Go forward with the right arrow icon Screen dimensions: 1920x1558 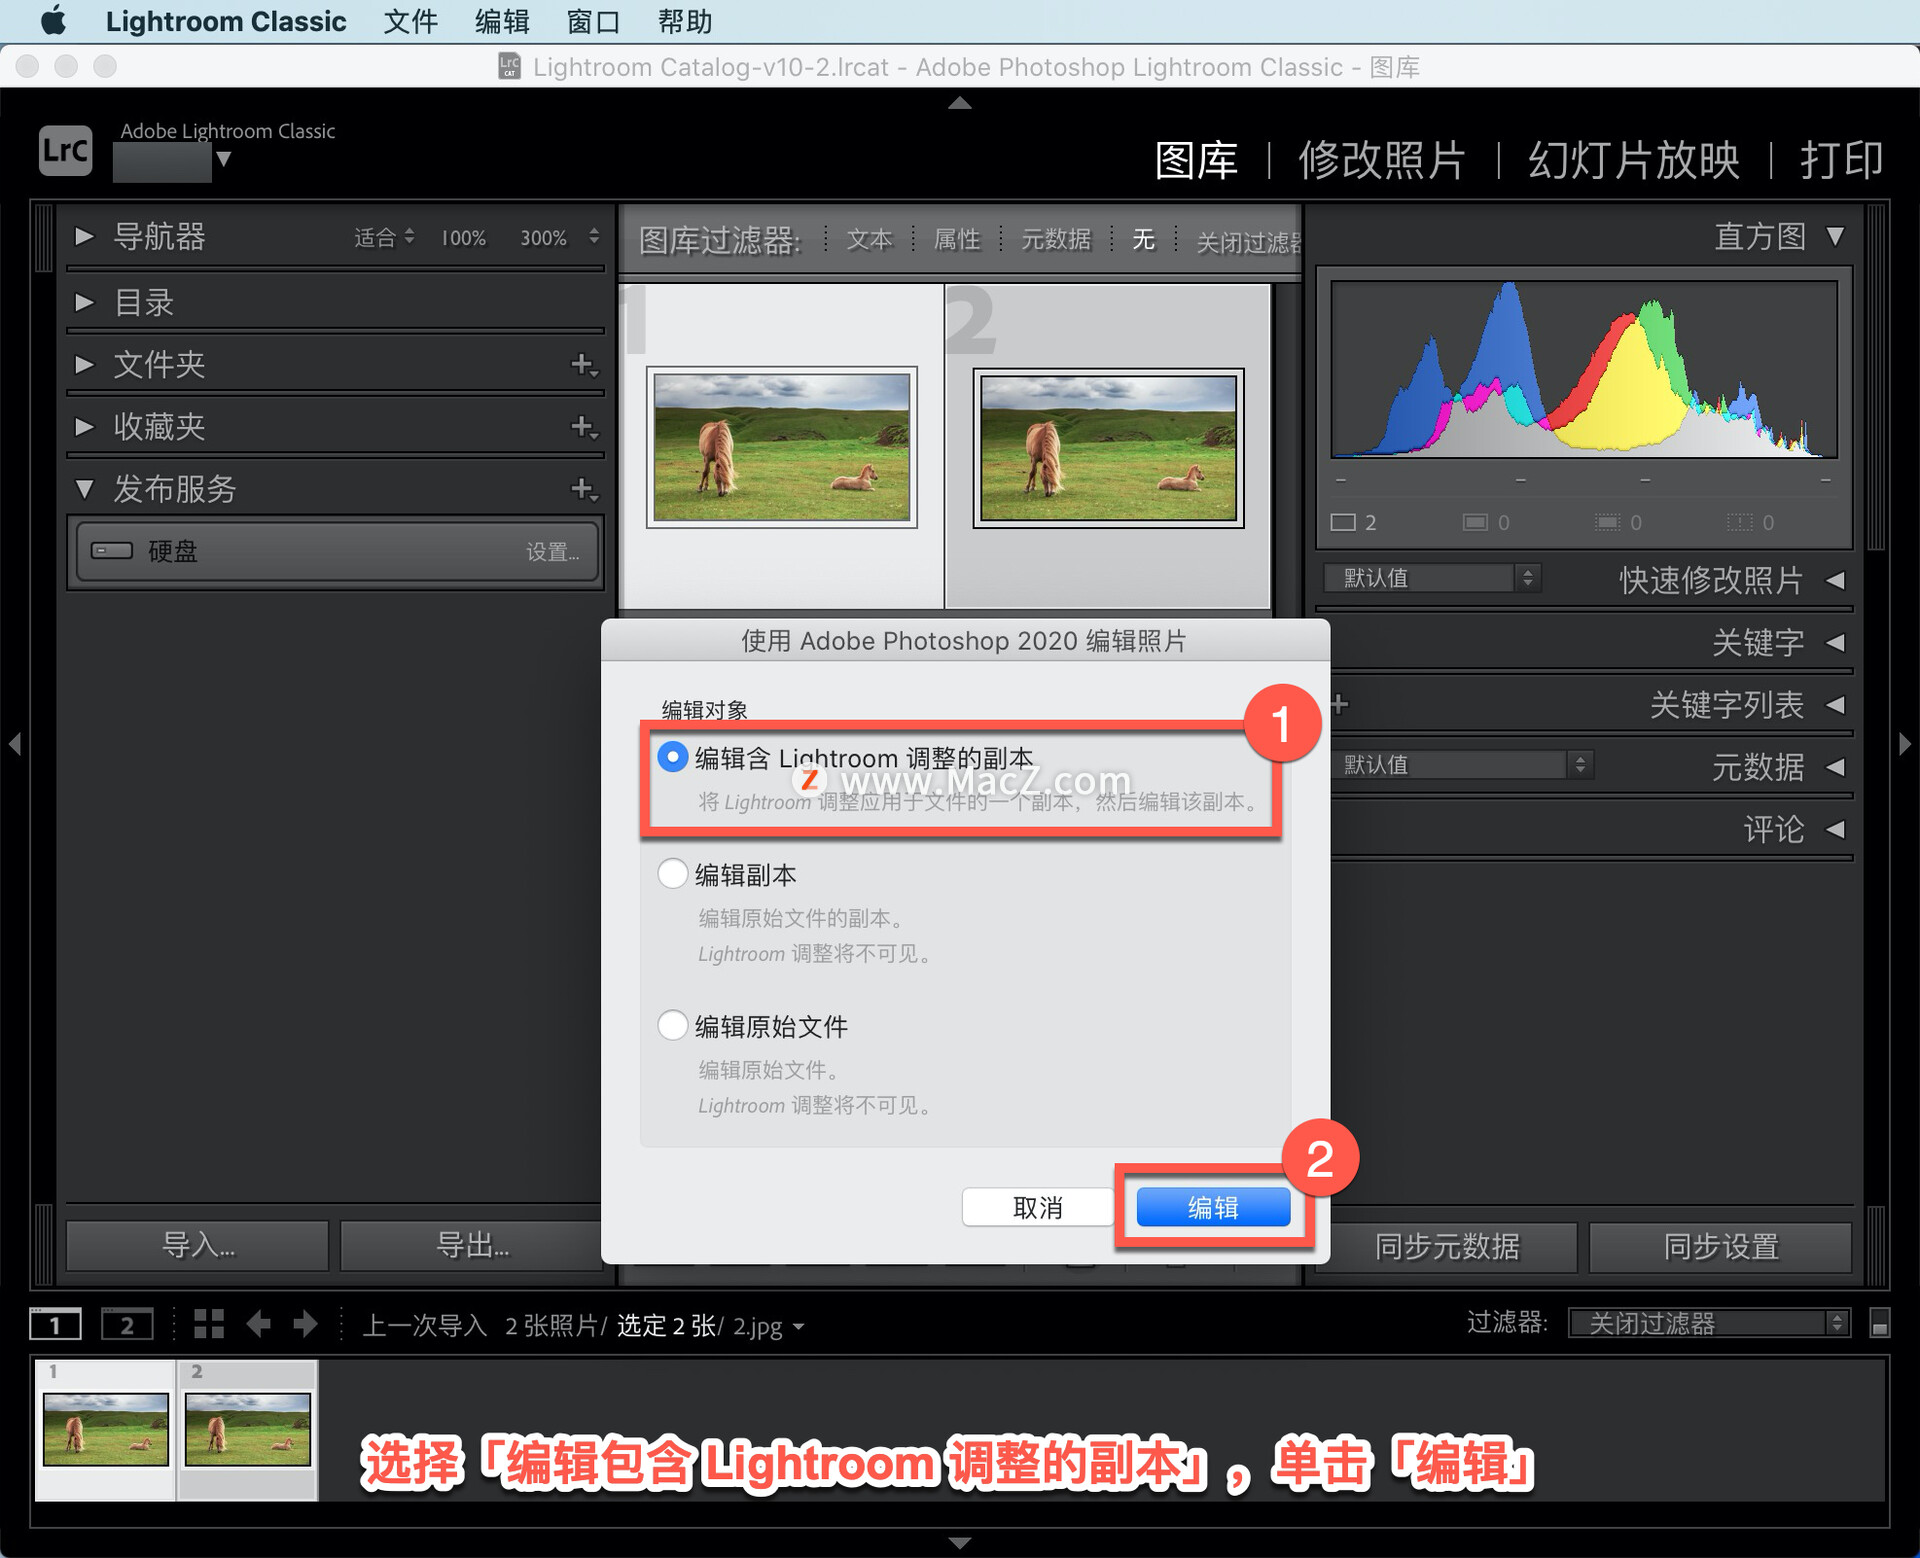[305, 1324]
